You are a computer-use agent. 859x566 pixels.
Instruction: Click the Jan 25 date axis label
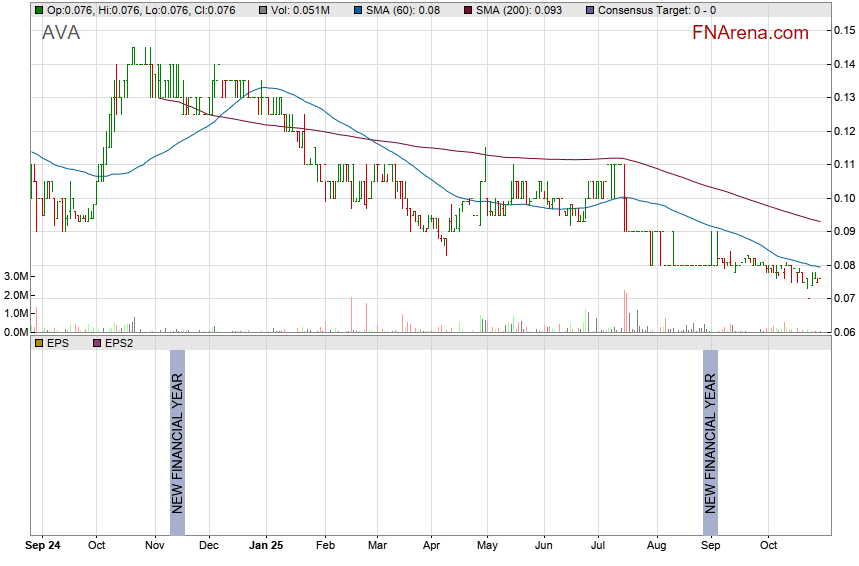point(266,547)
